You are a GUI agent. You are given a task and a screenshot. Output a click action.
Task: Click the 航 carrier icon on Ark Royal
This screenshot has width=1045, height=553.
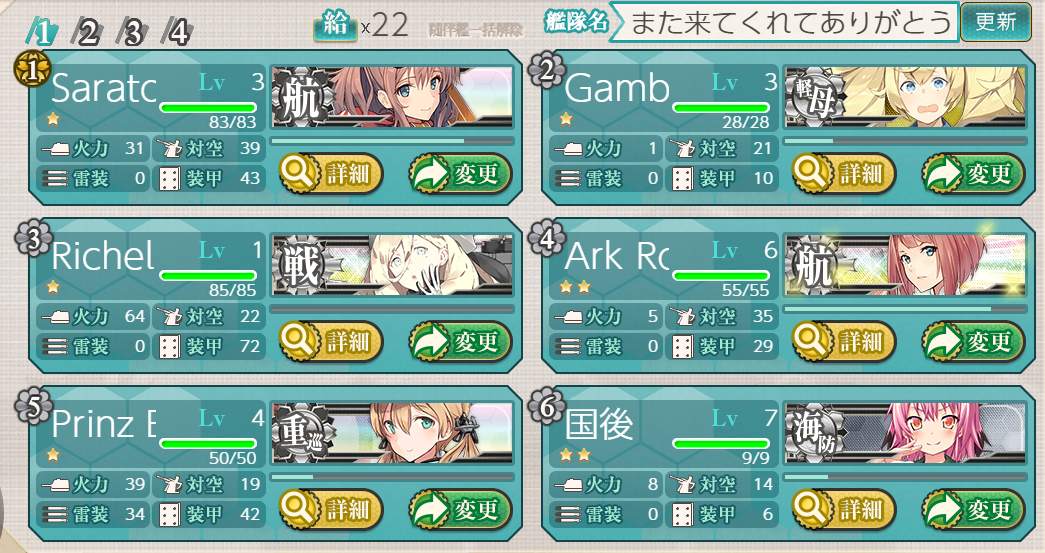click(x=813, y=265)
